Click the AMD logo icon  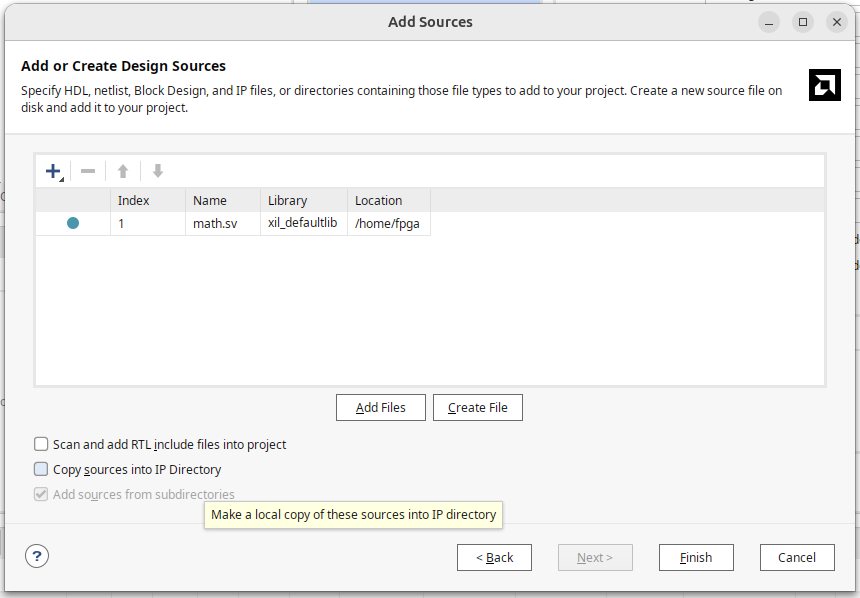click(x=824, y=85)
